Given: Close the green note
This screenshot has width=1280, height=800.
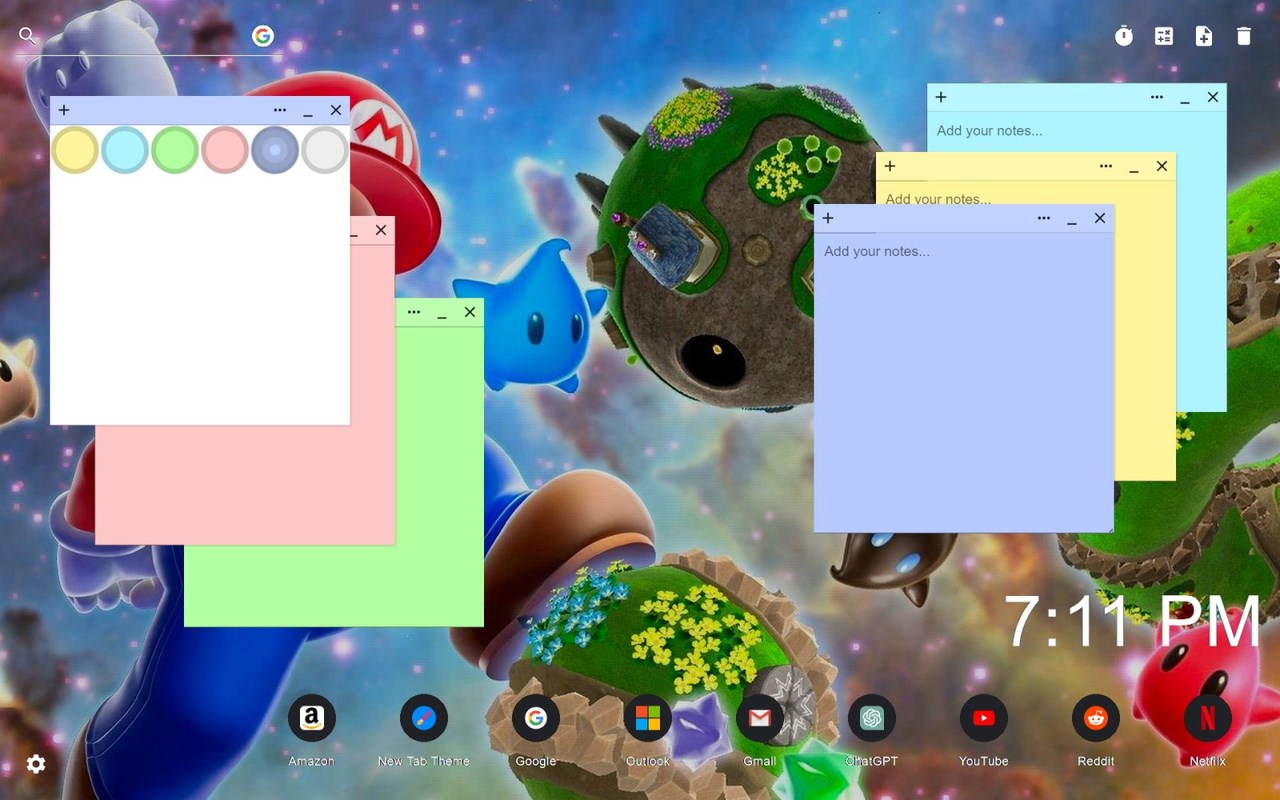Looking at the screenshot, I should (470, 312).
